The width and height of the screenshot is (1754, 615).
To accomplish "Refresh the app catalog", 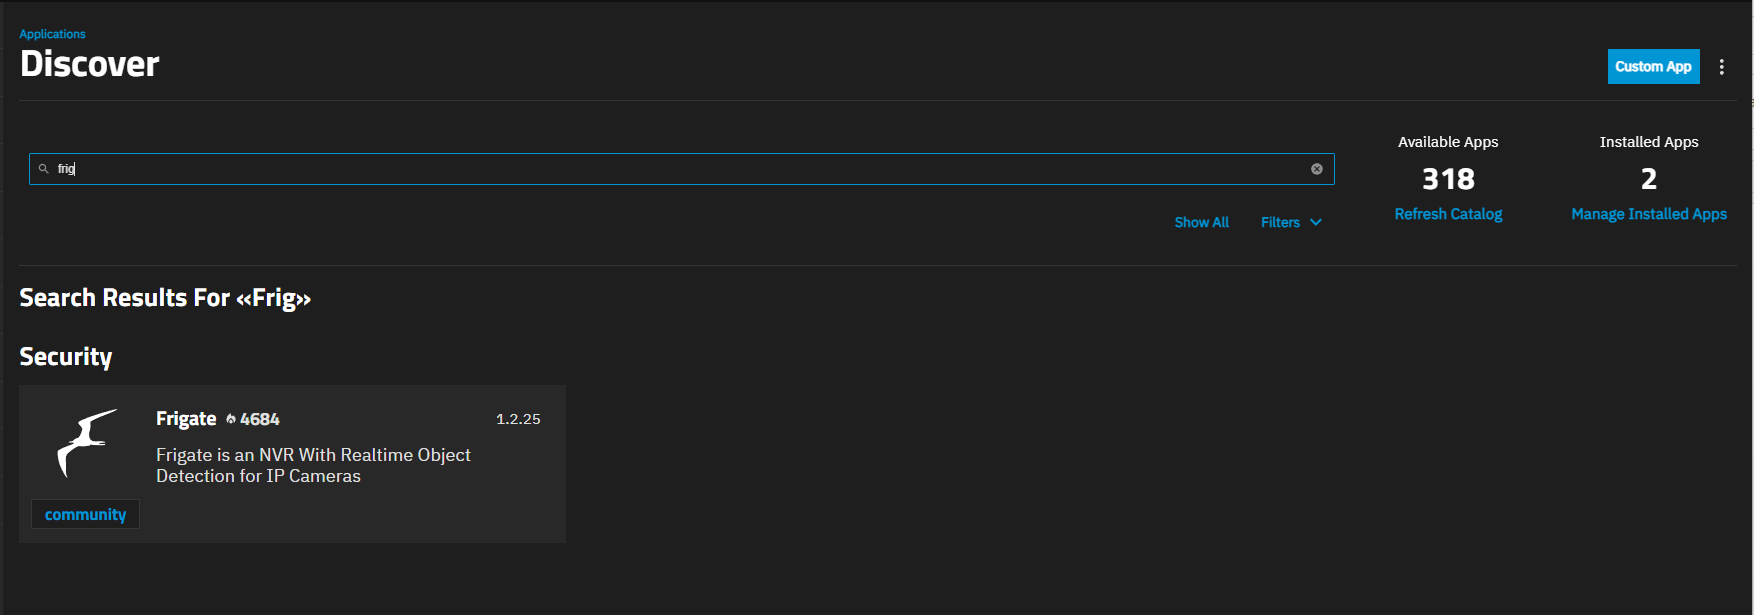I will tap(1448, 214).
